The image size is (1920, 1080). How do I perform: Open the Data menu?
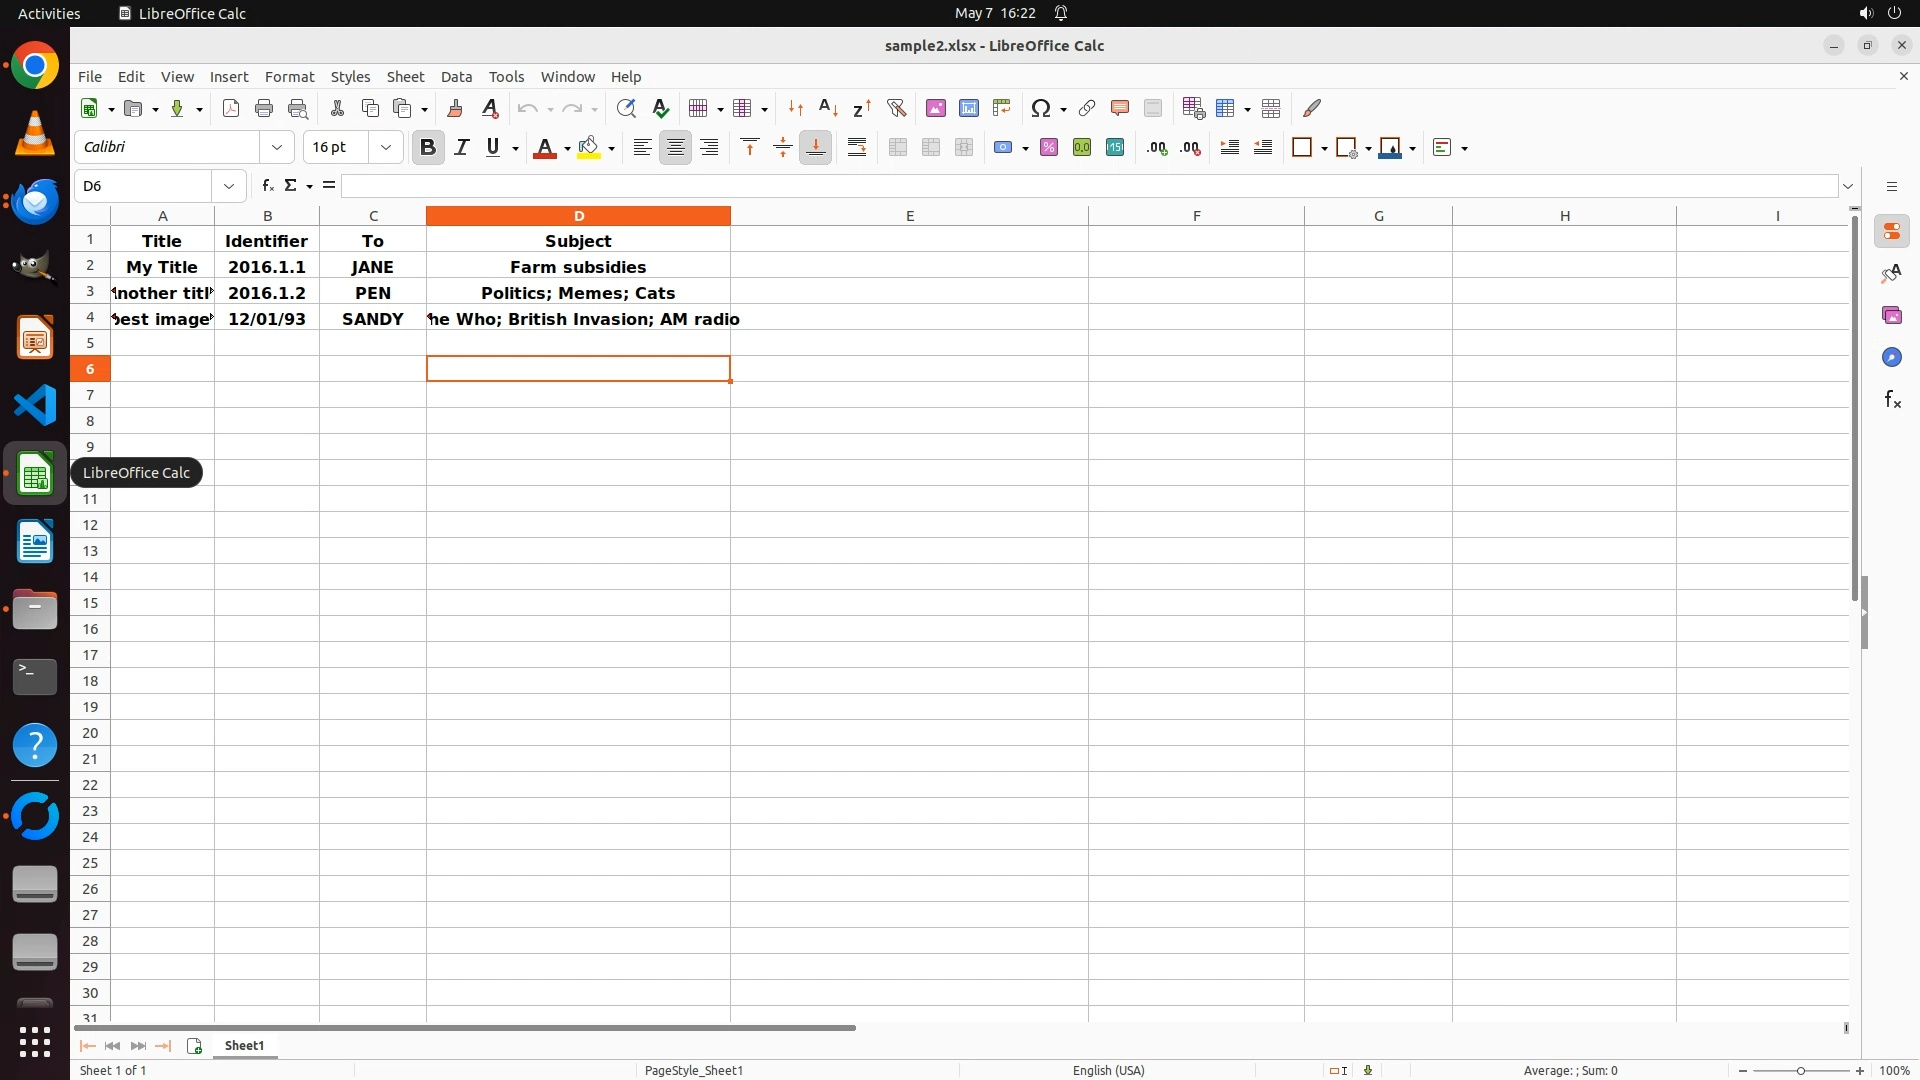pyautogui.click(x=456, y=77)
